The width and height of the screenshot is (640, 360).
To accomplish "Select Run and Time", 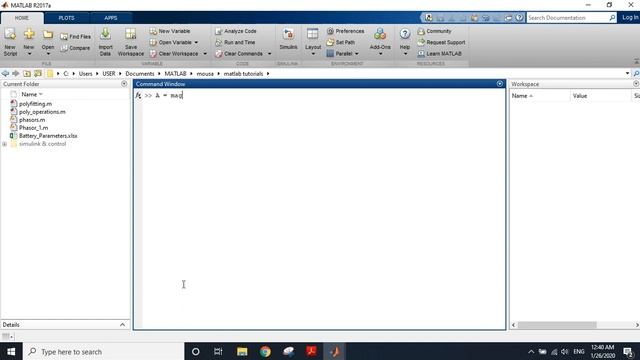I will click(x=235, y=42).
